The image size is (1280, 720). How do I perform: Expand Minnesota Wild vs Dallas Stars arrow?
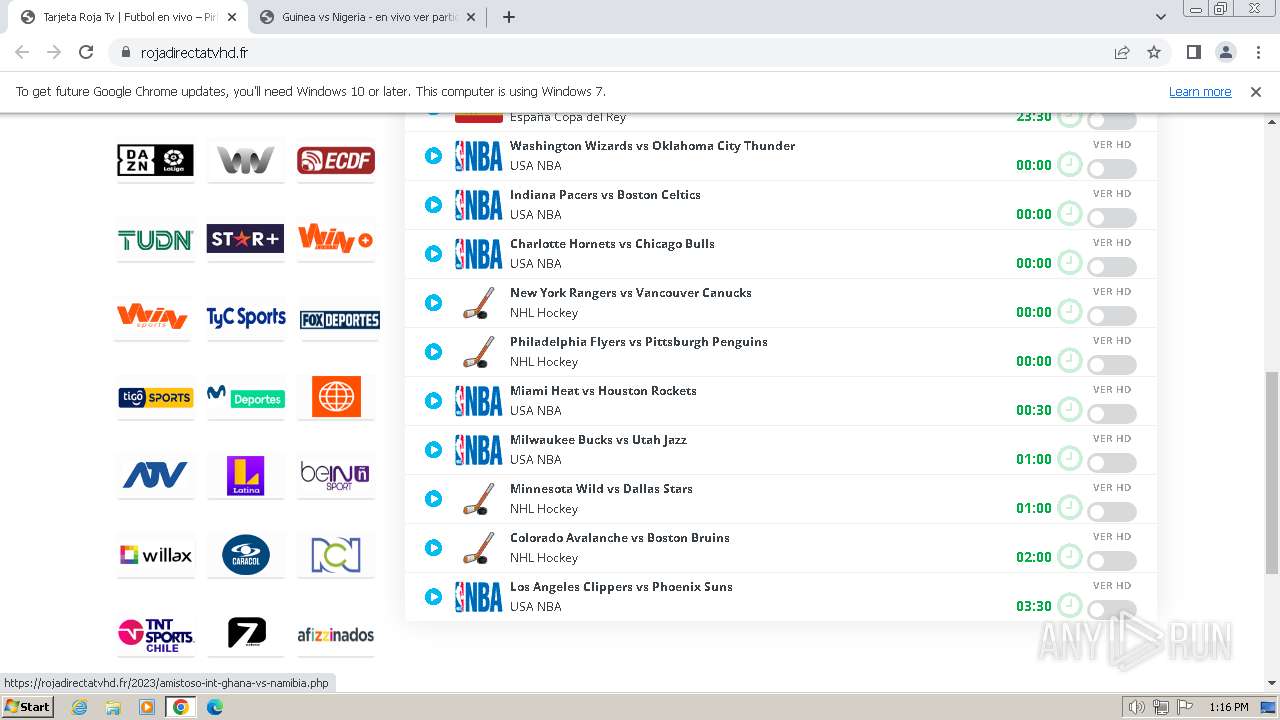point(433,499)
